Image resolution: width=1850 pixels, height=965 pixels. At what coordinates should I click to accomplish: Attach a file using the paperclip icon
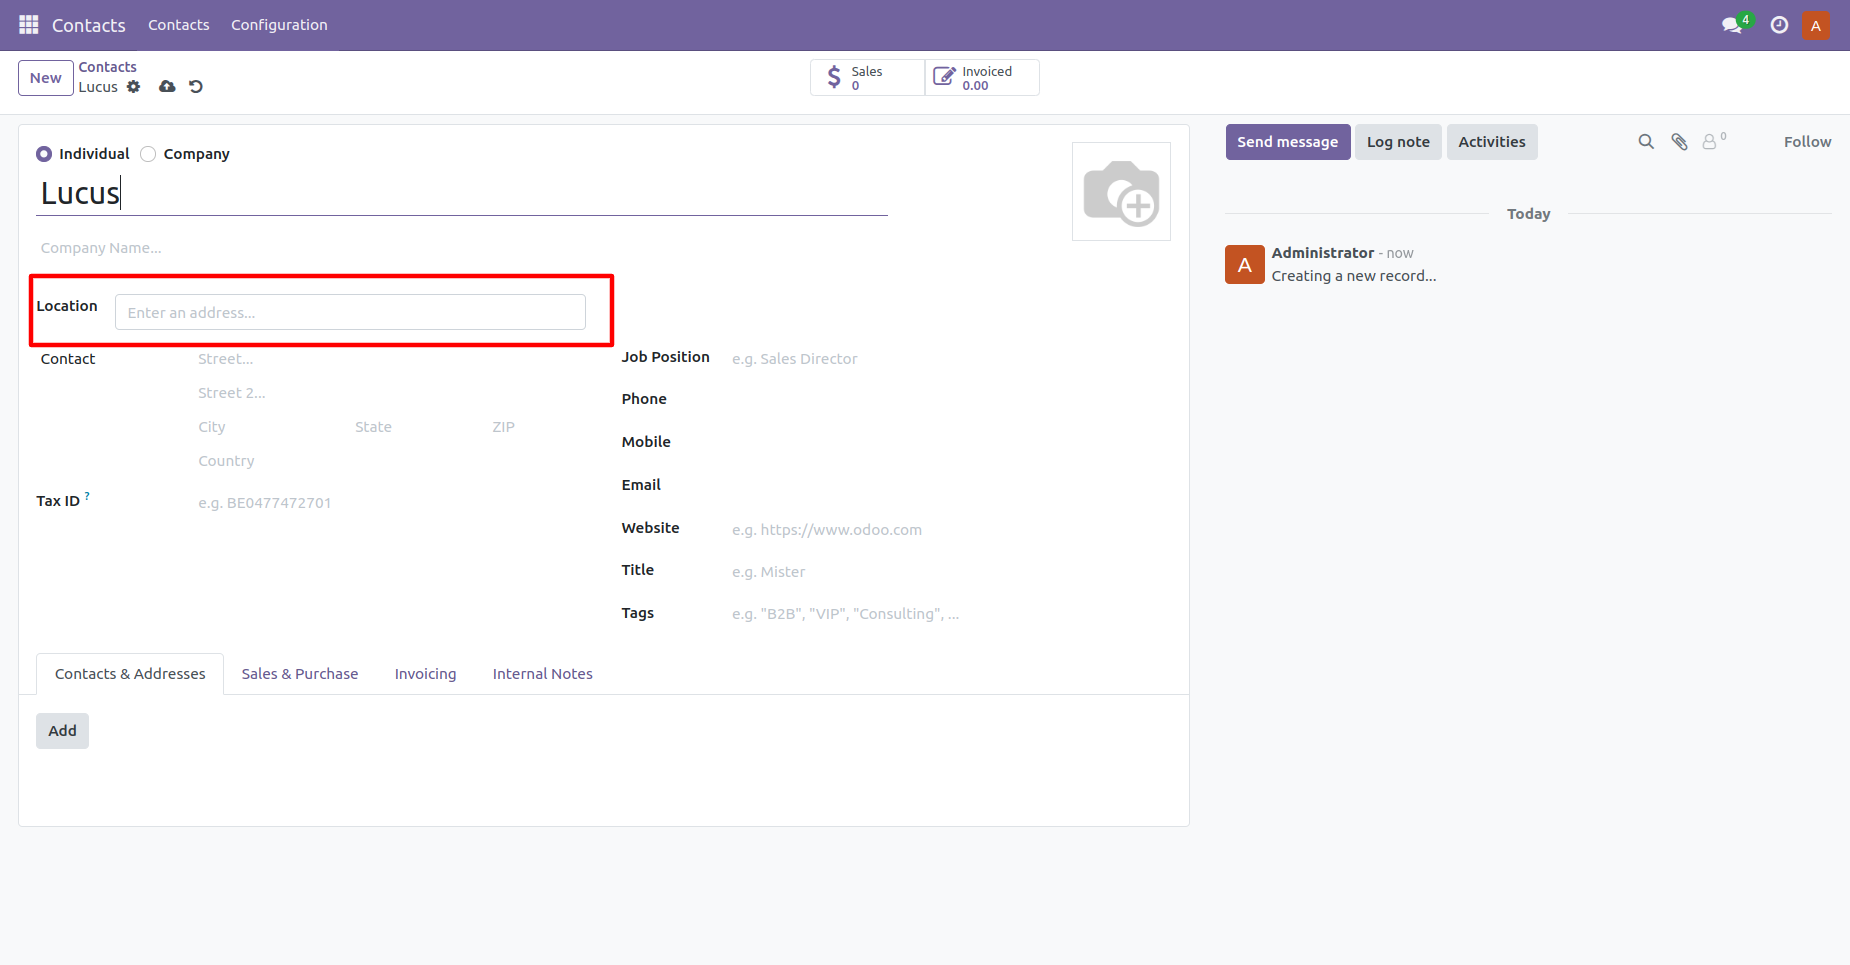(x=1679, y=141)
